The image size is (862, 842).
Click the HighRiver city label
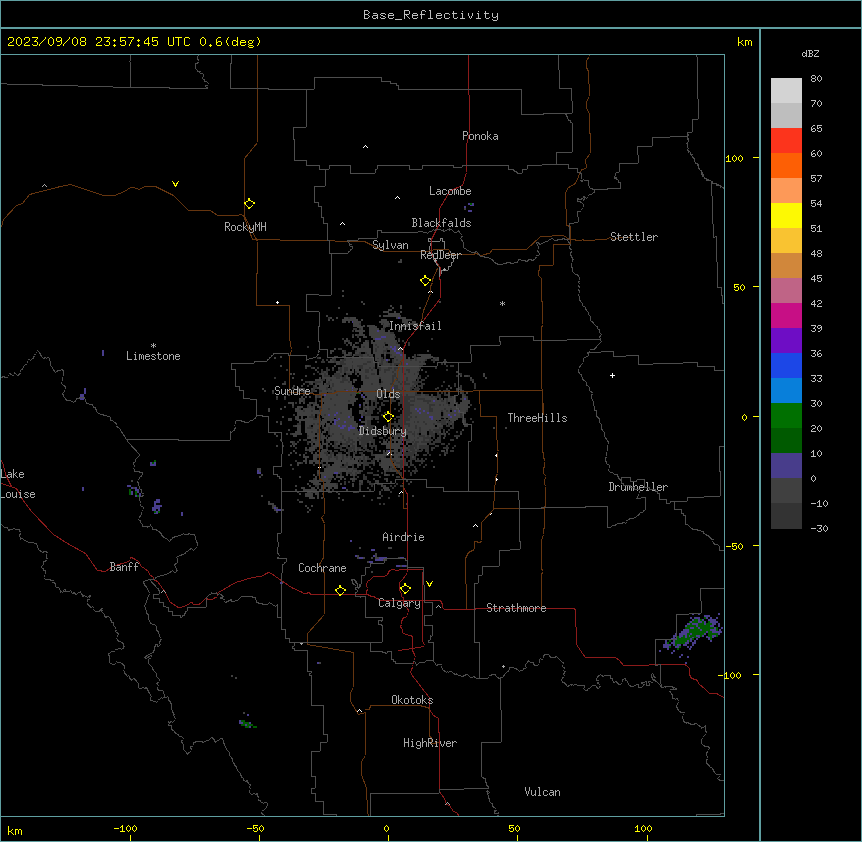coord(430,743)
